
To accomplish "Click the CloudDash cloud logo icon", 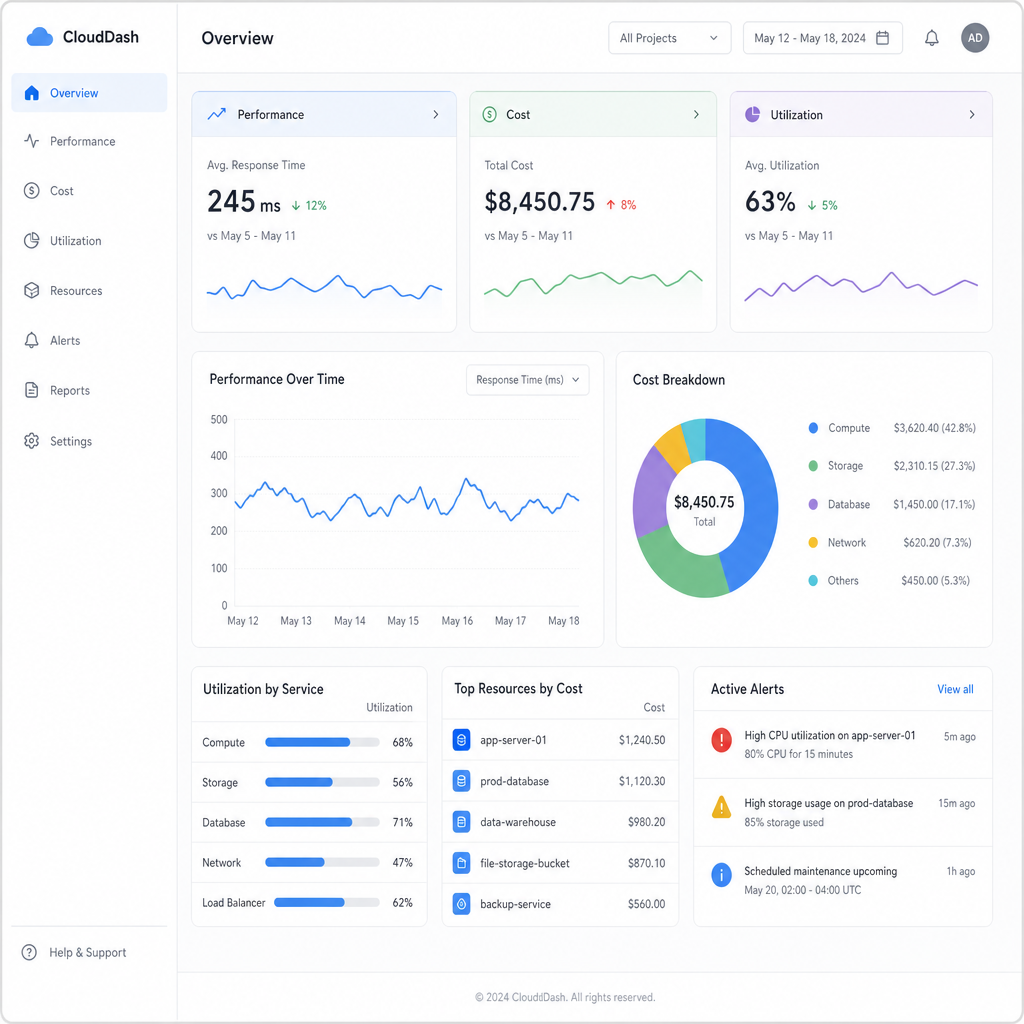I will click(39, 37).
